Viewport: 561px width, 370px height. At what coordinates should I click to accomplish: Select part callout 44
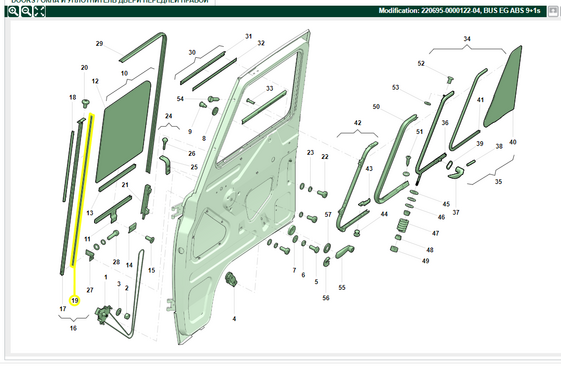(384, 214)
